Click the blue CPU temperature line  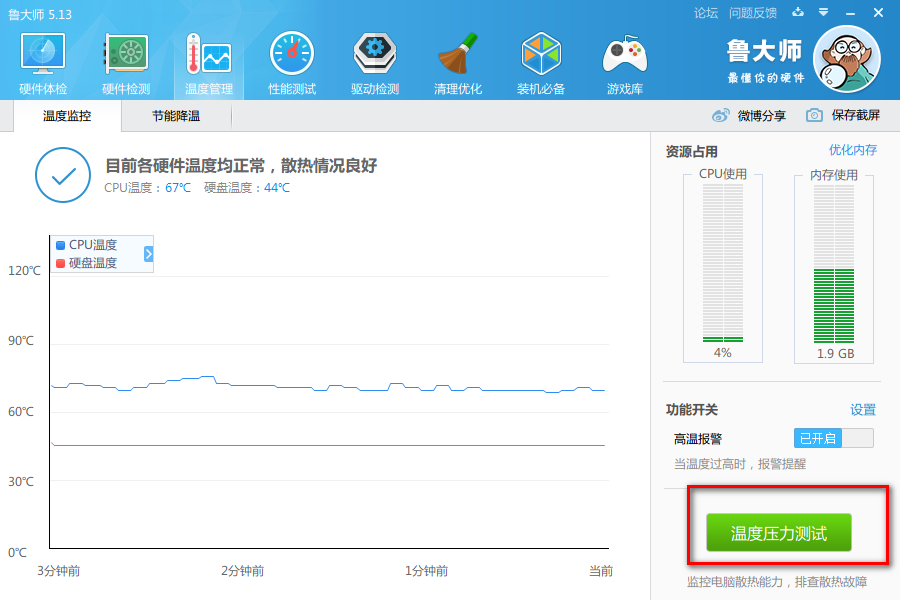pos(328,385)
